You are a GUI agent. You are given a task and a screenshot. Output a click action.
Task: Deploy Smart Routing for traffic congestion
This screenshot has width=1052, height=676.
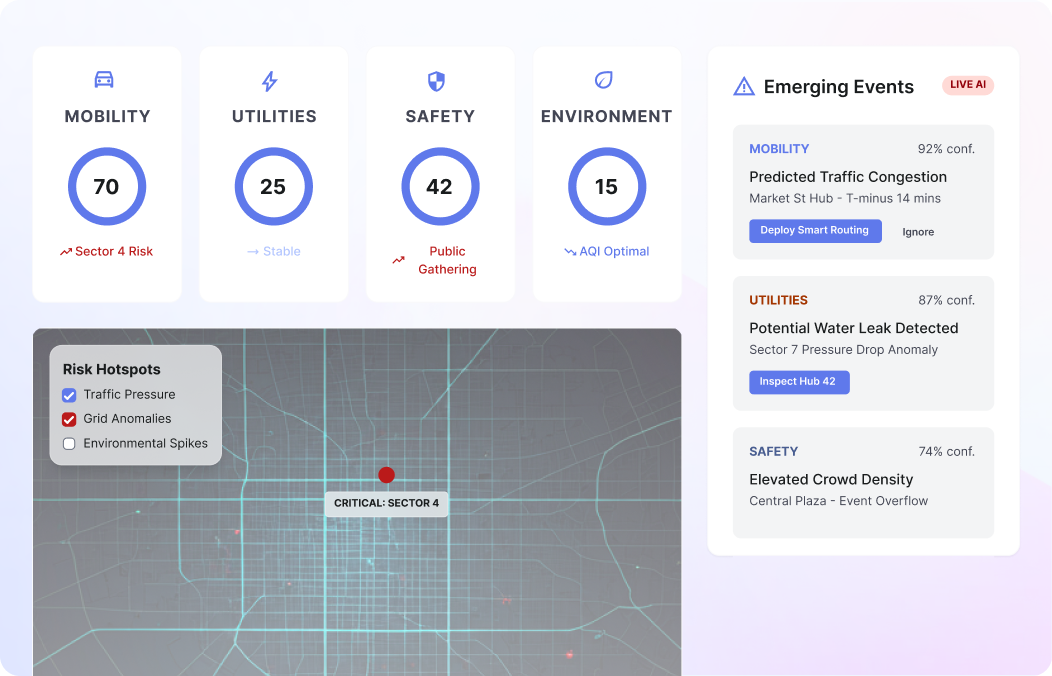click(x=815, y=231)
